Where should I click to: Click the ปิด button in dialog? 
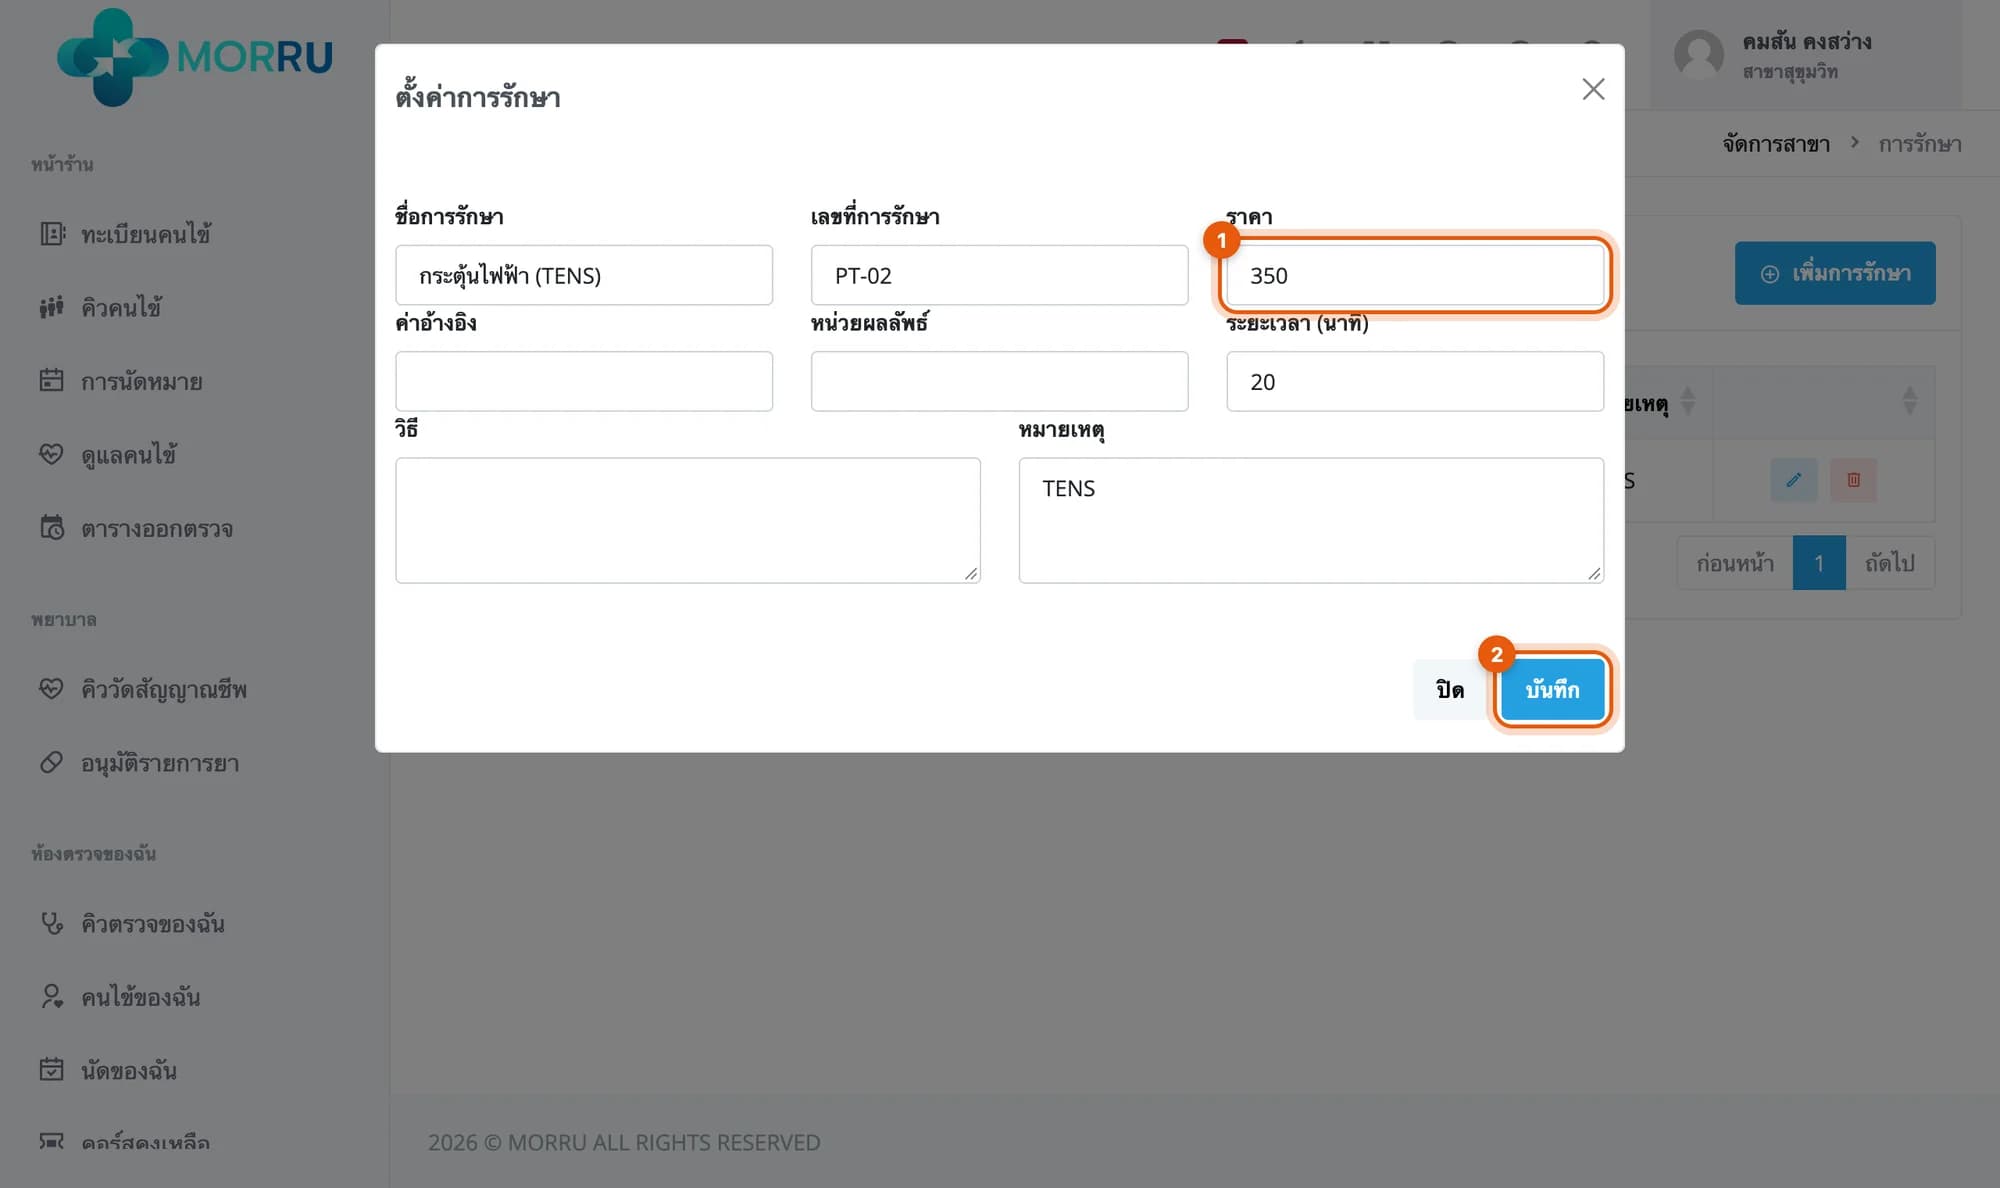point(1450,689)
